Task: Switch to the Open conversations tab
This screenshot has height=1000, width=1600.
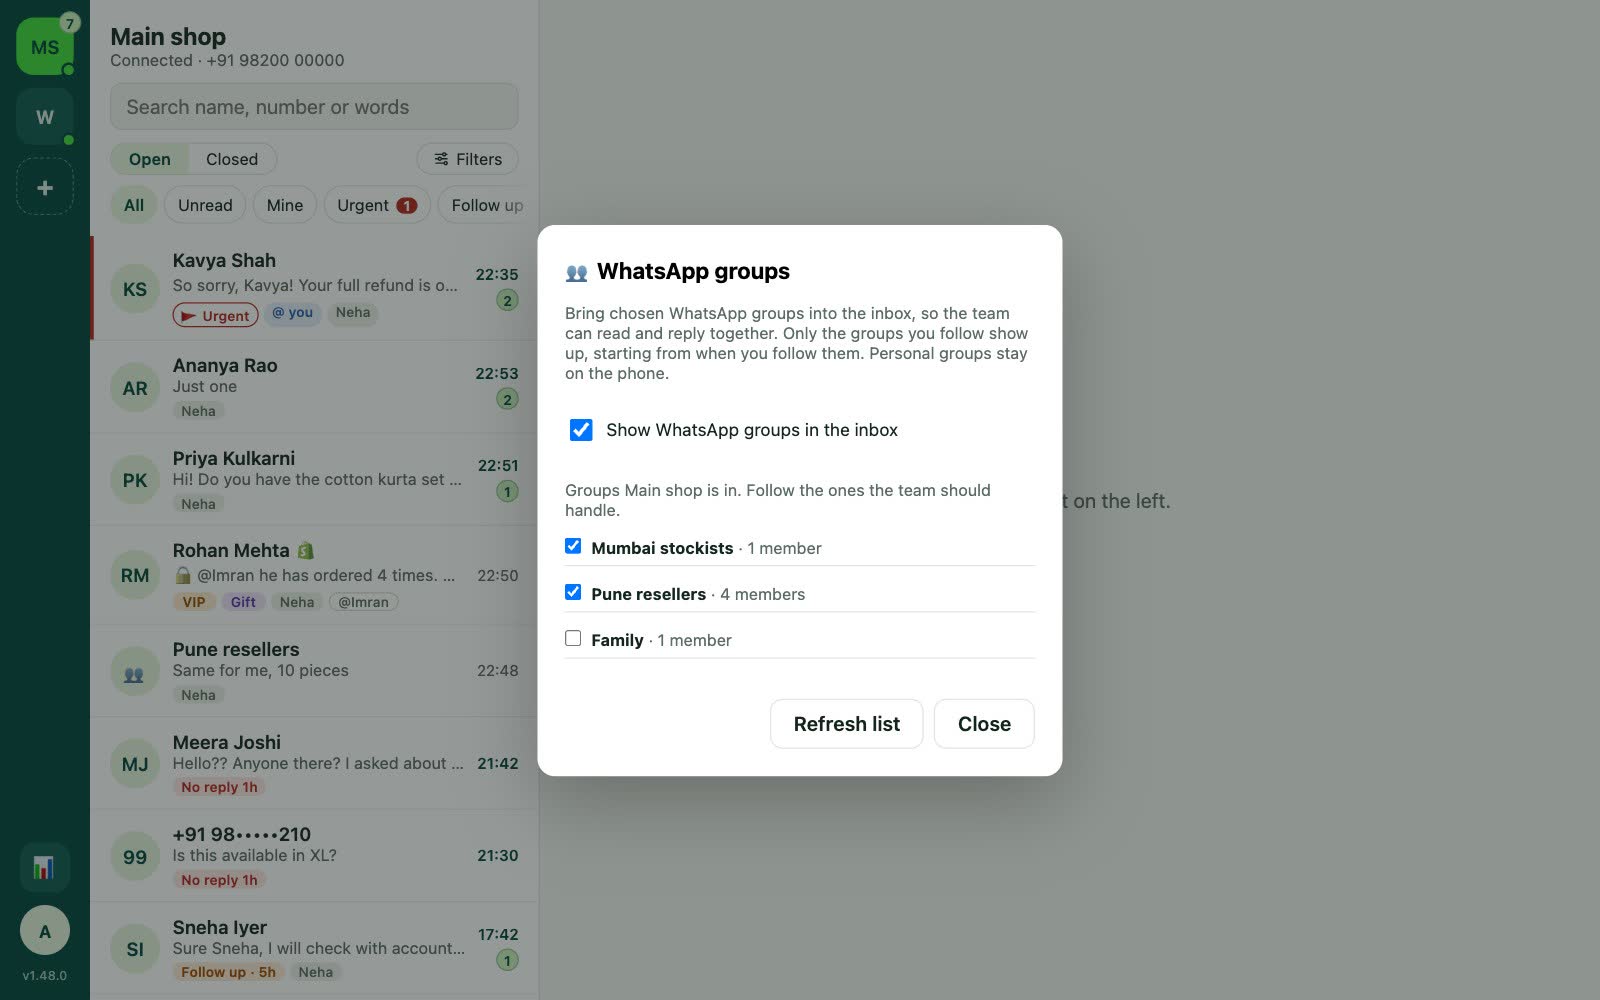Action: (x=150, y=159)
